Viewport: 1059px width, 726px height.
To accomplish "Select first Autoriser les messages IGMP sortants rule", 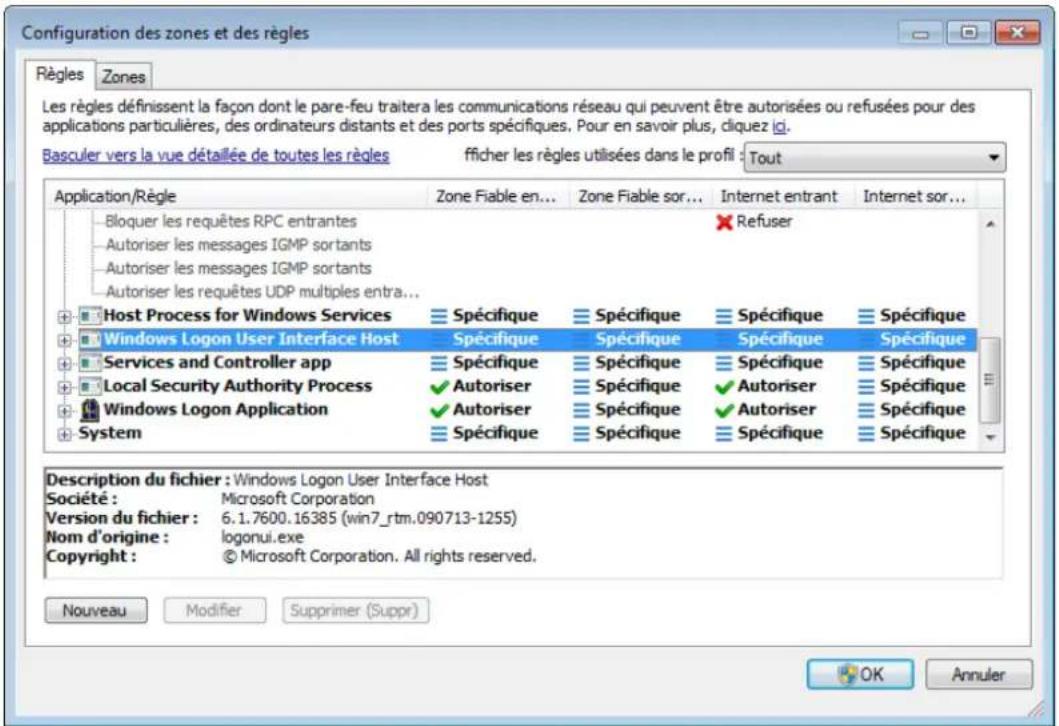I will pos(238,244).
